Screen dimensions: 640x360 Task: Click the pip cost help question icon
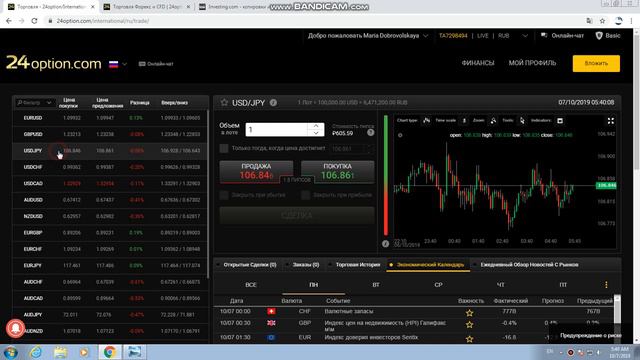coord(370,133)
